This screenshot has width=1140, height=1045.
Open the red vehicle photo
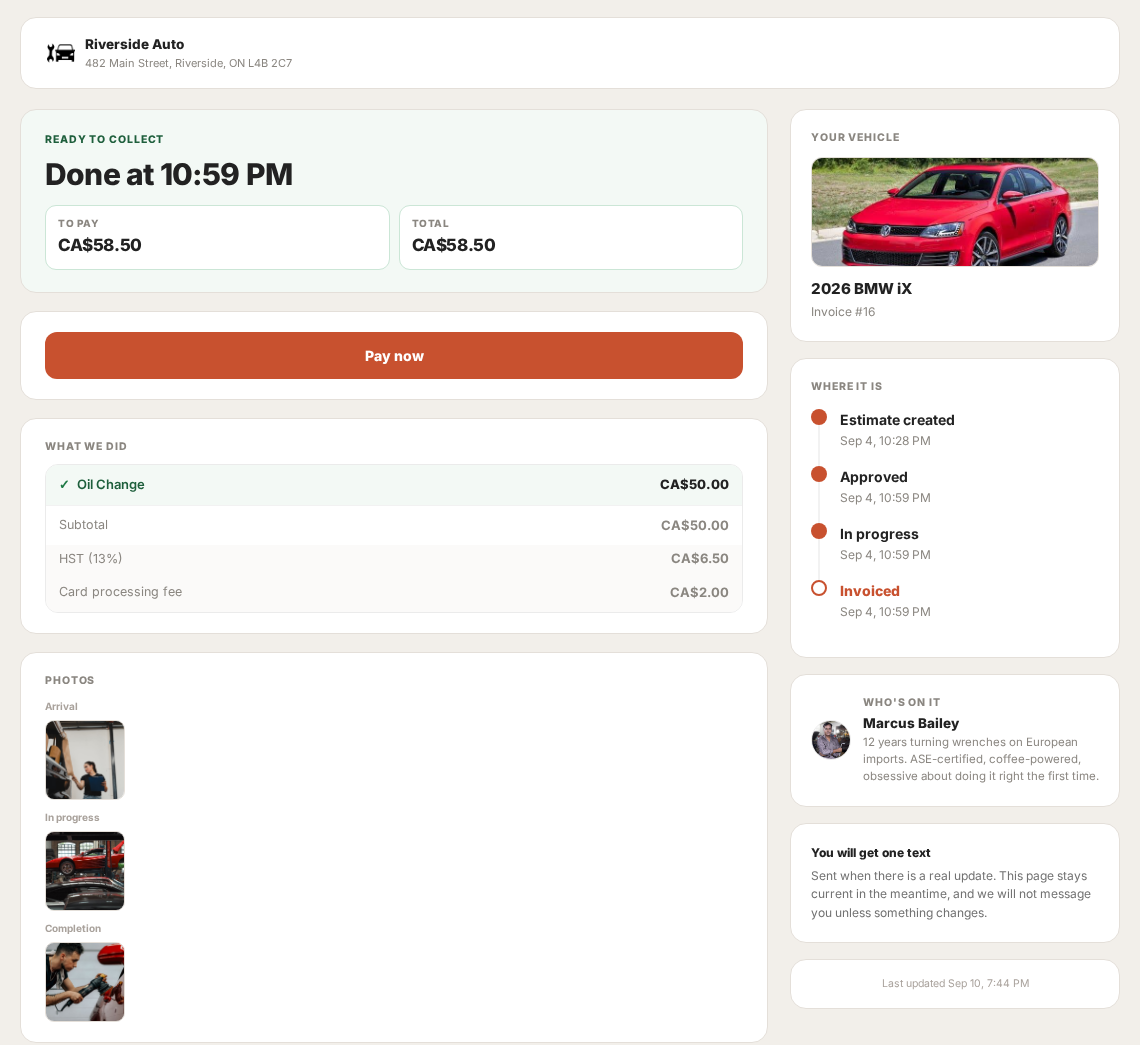tap(955, 212)
